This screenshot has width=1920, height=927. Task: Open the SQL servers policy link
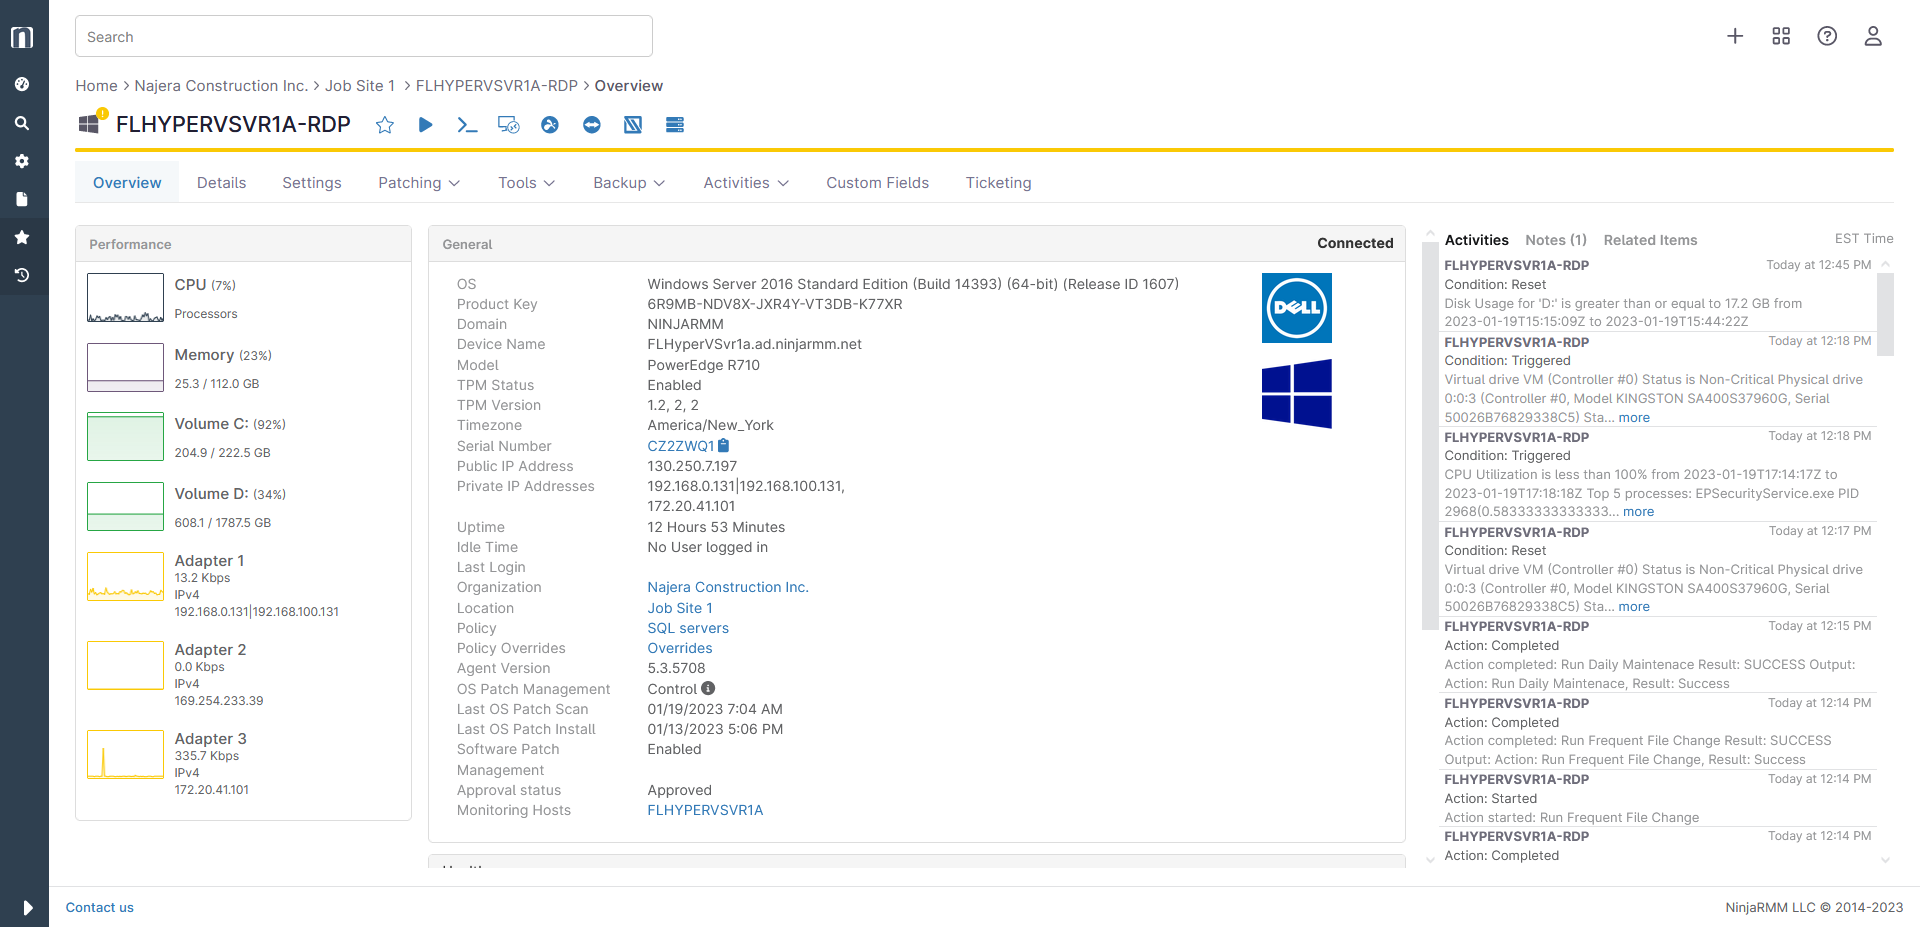pos(688,628)
